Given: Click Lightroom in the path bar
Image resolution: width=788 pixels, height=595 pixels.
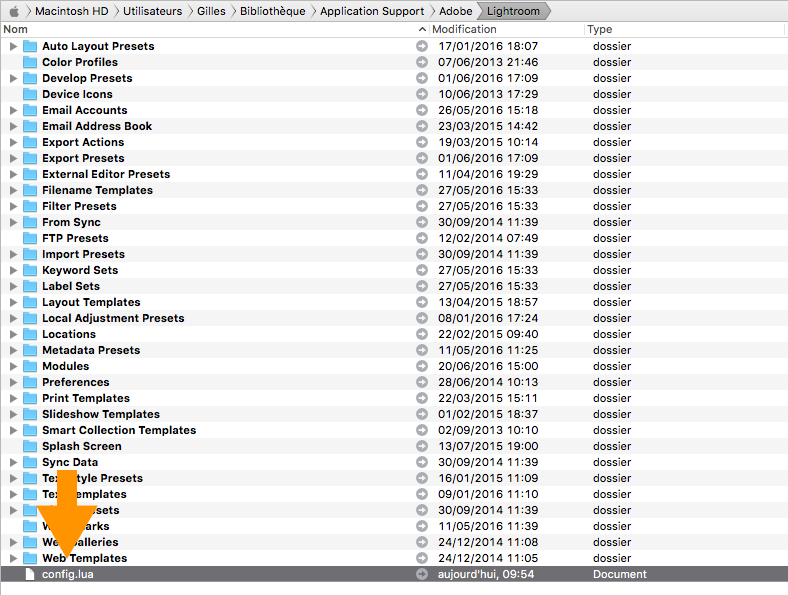Looking at the screenshot, I should [x=513, y=11].
